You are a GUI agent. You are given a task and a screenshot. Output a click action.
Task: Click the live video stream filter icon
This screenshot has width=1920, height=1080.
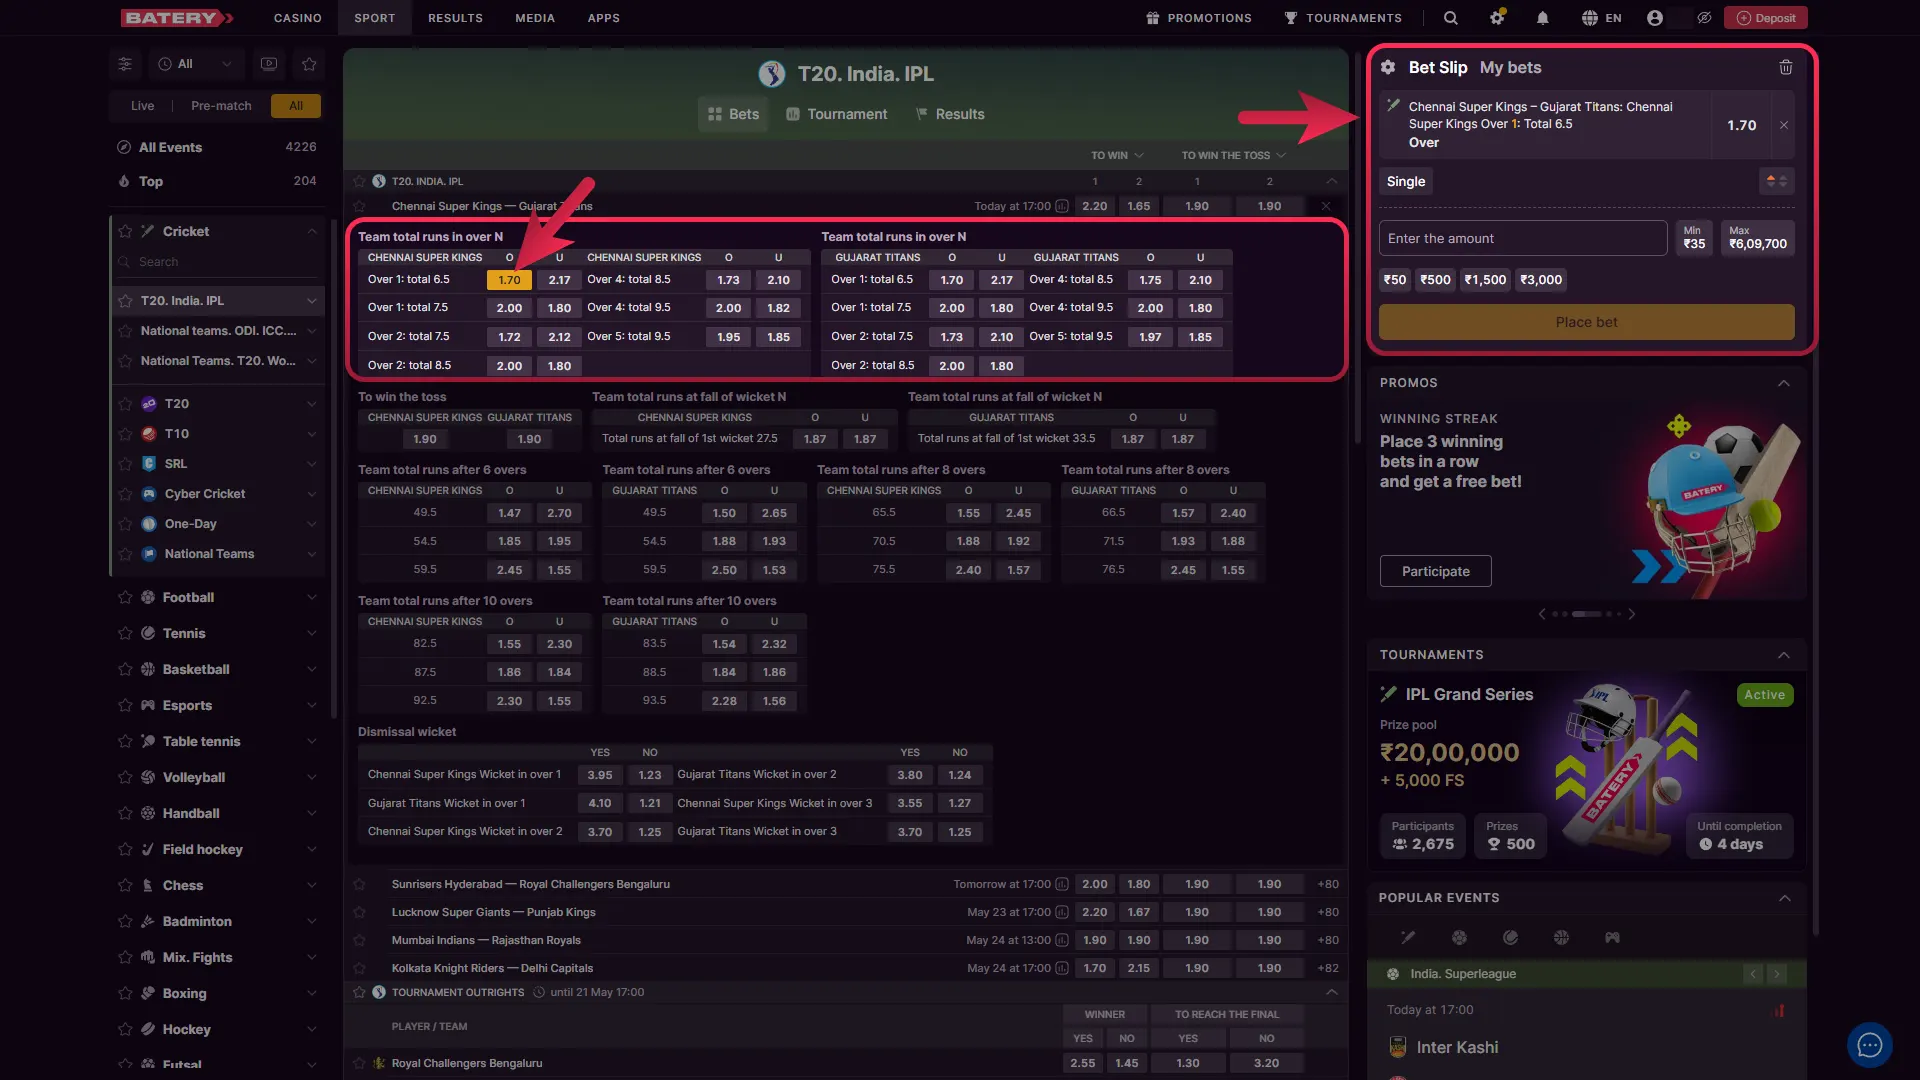coord(269,64)
